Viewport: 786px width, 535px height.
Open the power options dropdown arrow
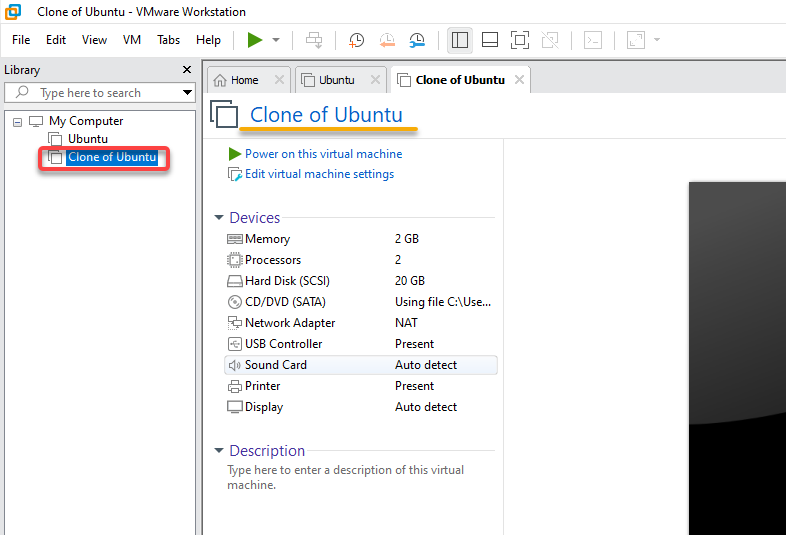276,40
